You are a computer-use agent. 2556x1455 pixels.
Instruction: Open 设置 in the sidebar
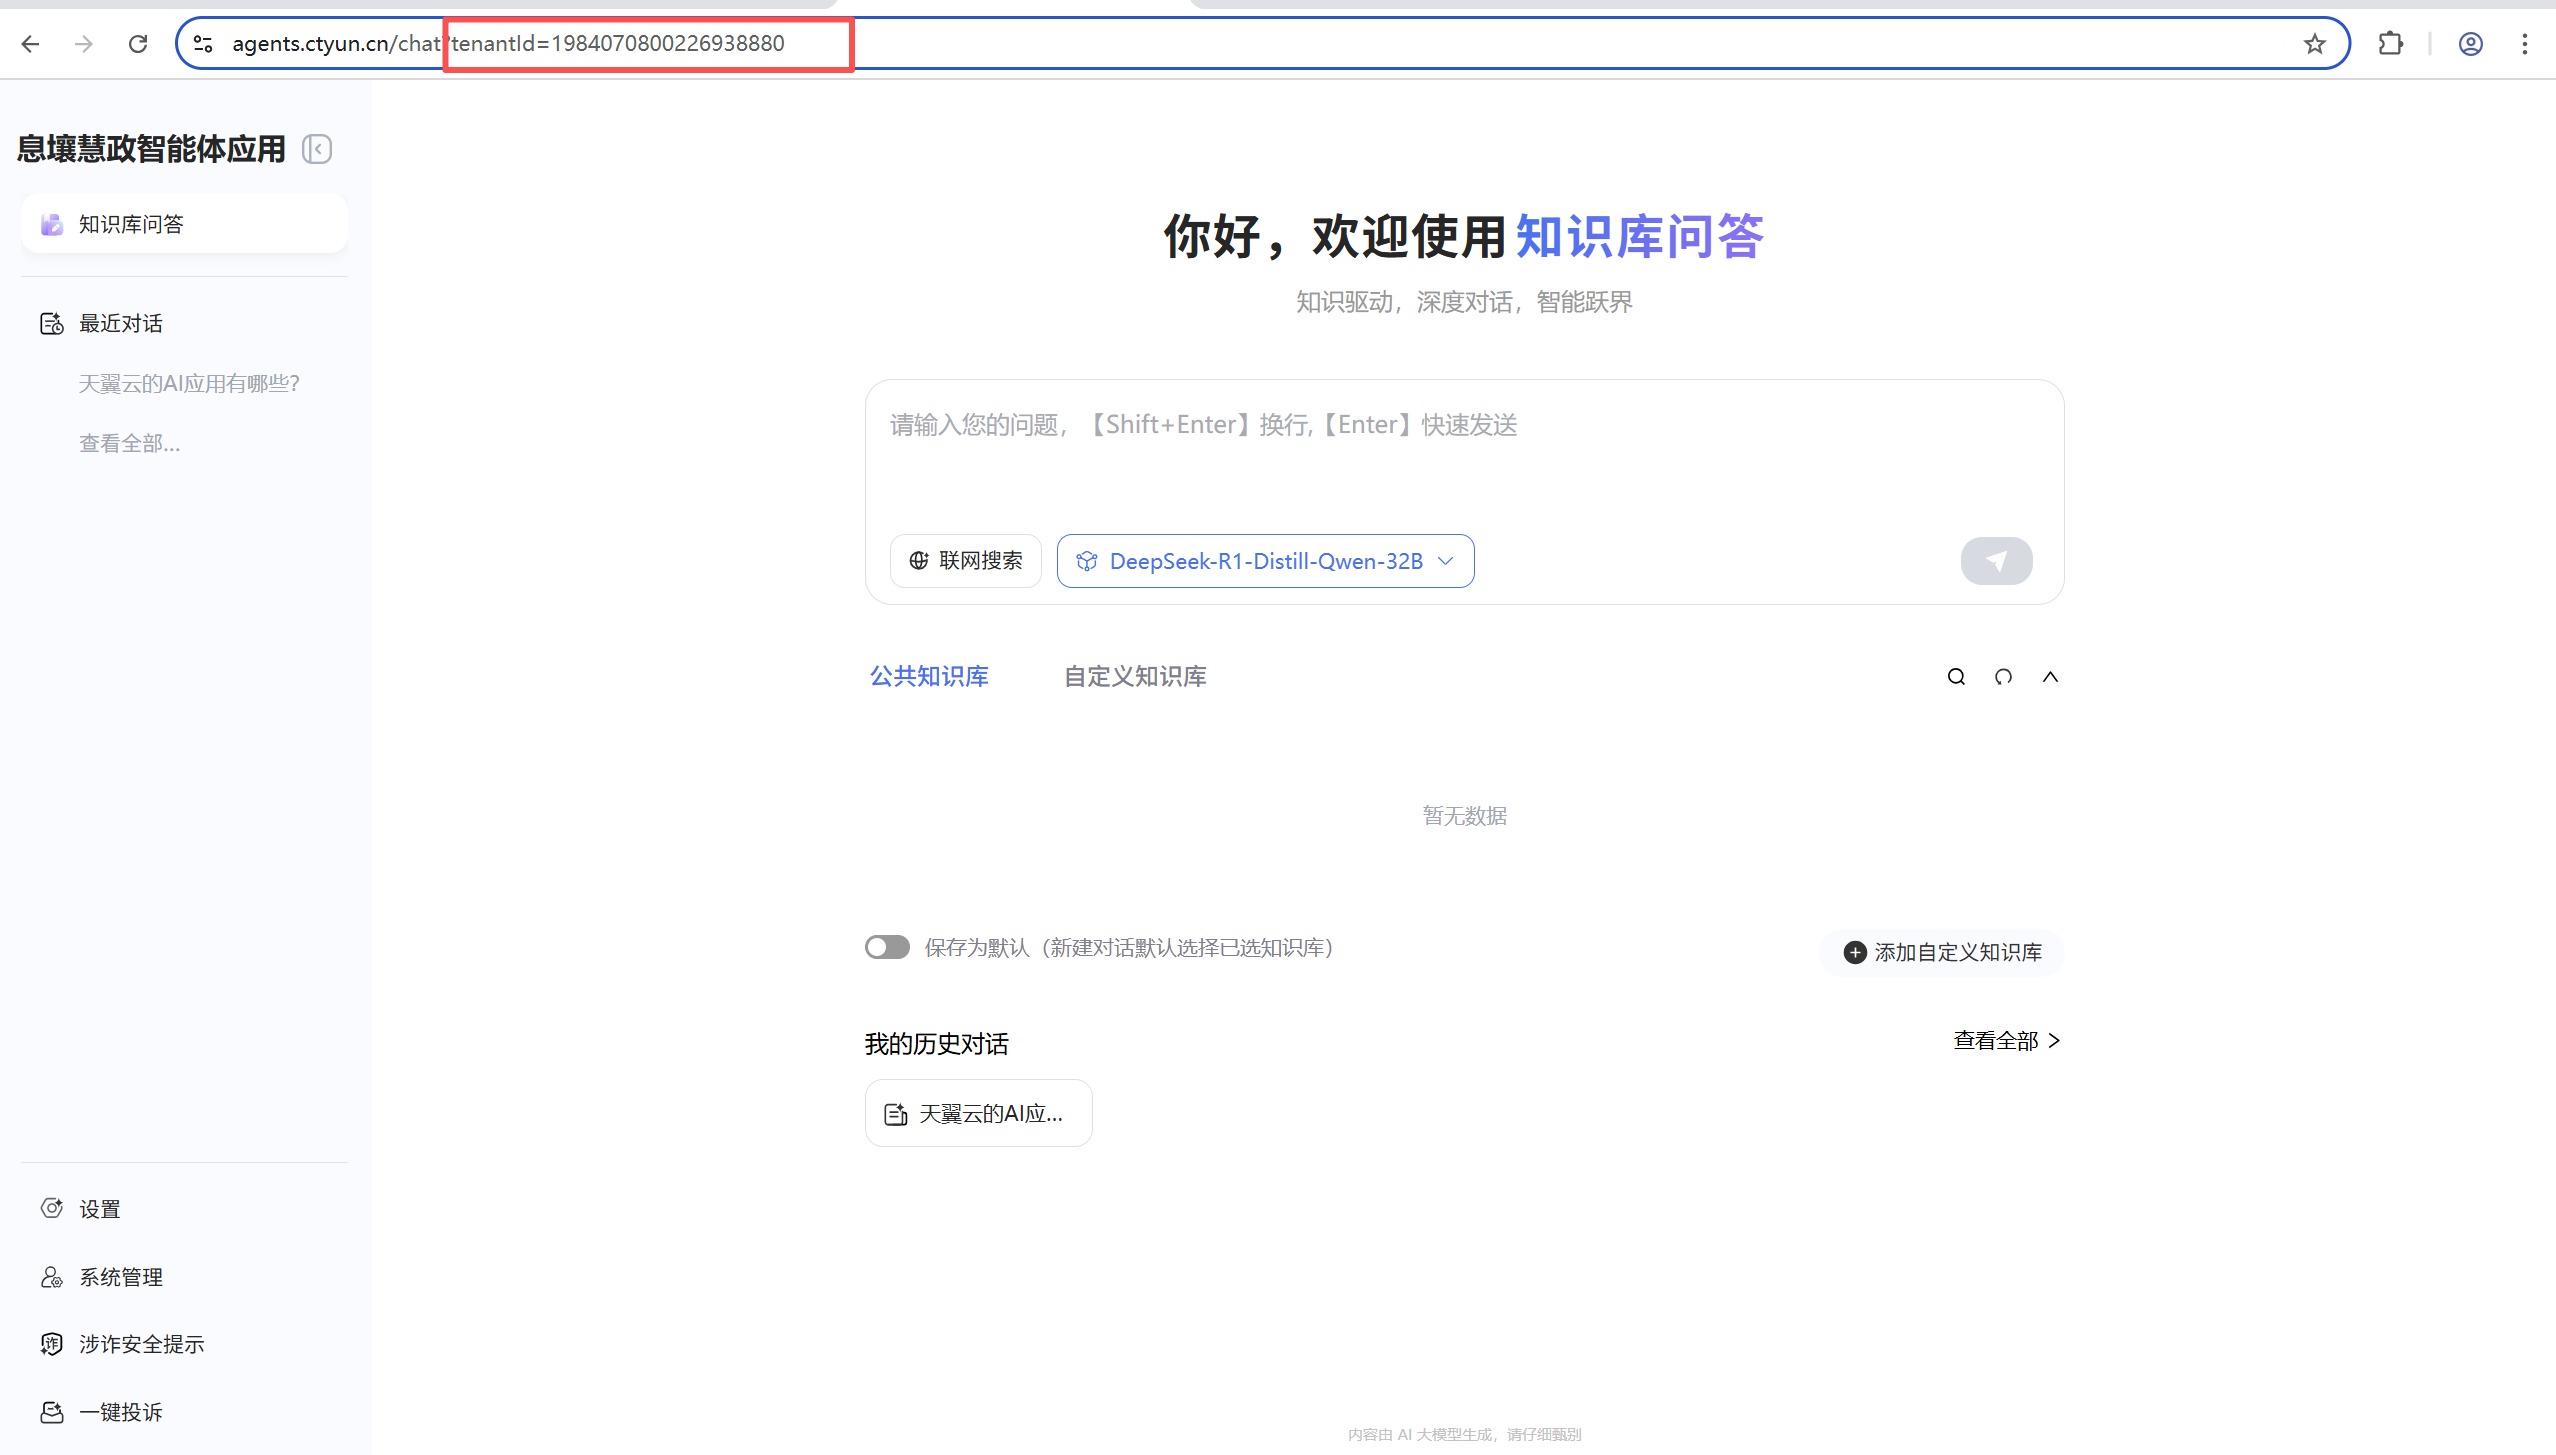[x=99, y=1209]
